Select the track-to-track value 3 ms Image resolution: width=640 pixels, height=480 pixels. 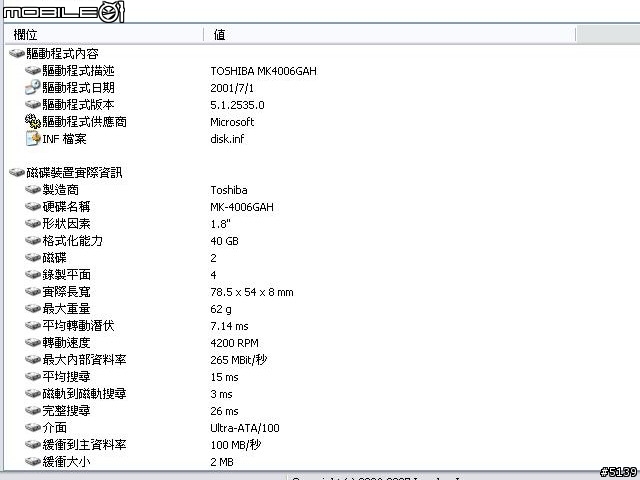click(x=221, y=394)
